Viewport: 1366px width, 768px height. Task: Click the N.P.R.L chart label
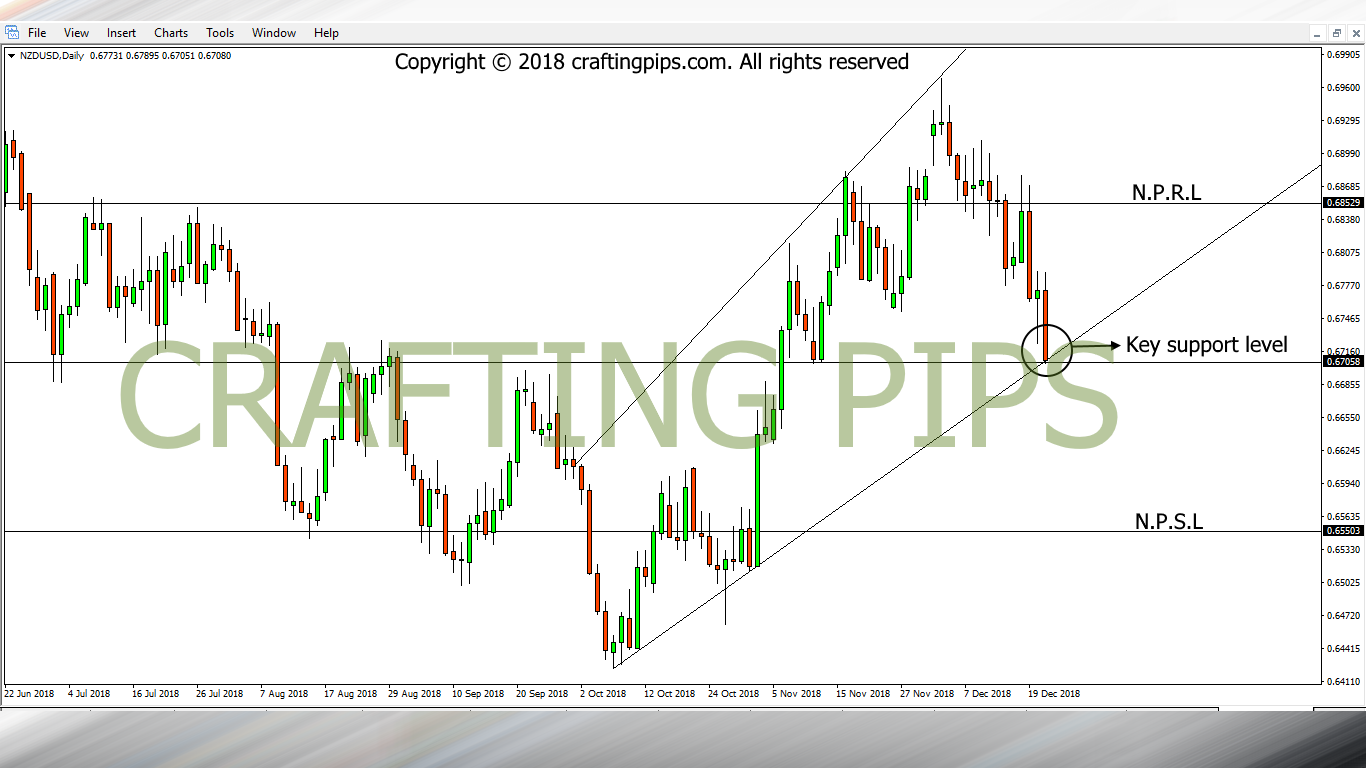click(1166, 193)
